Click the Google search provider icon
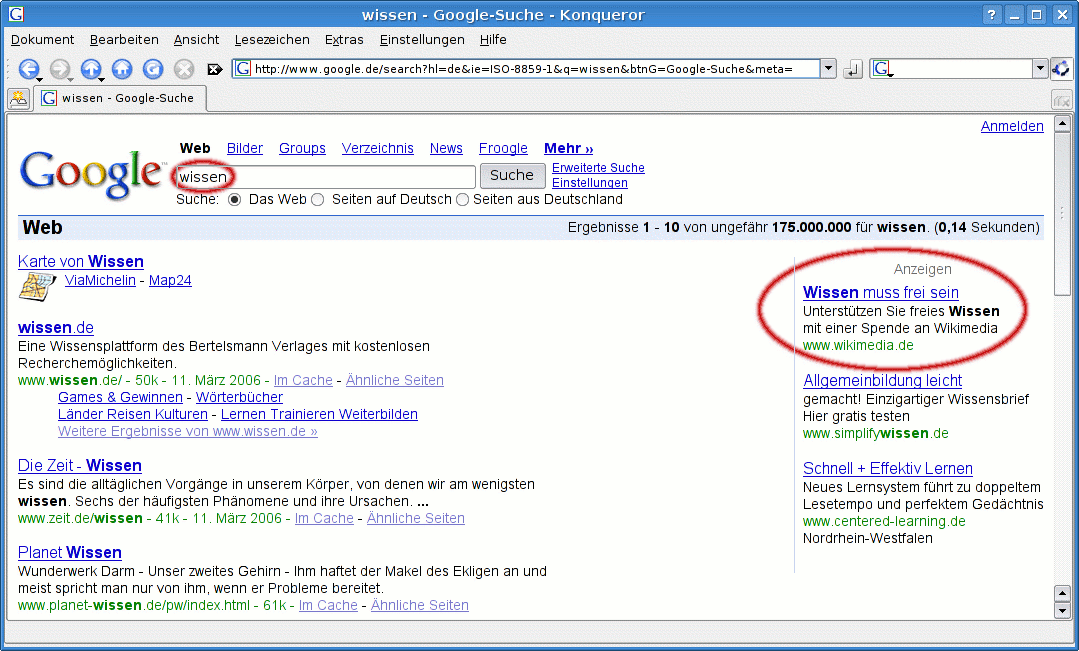Screen dimensions: 1079x651 pyautogui.click(x=882, y=69)
